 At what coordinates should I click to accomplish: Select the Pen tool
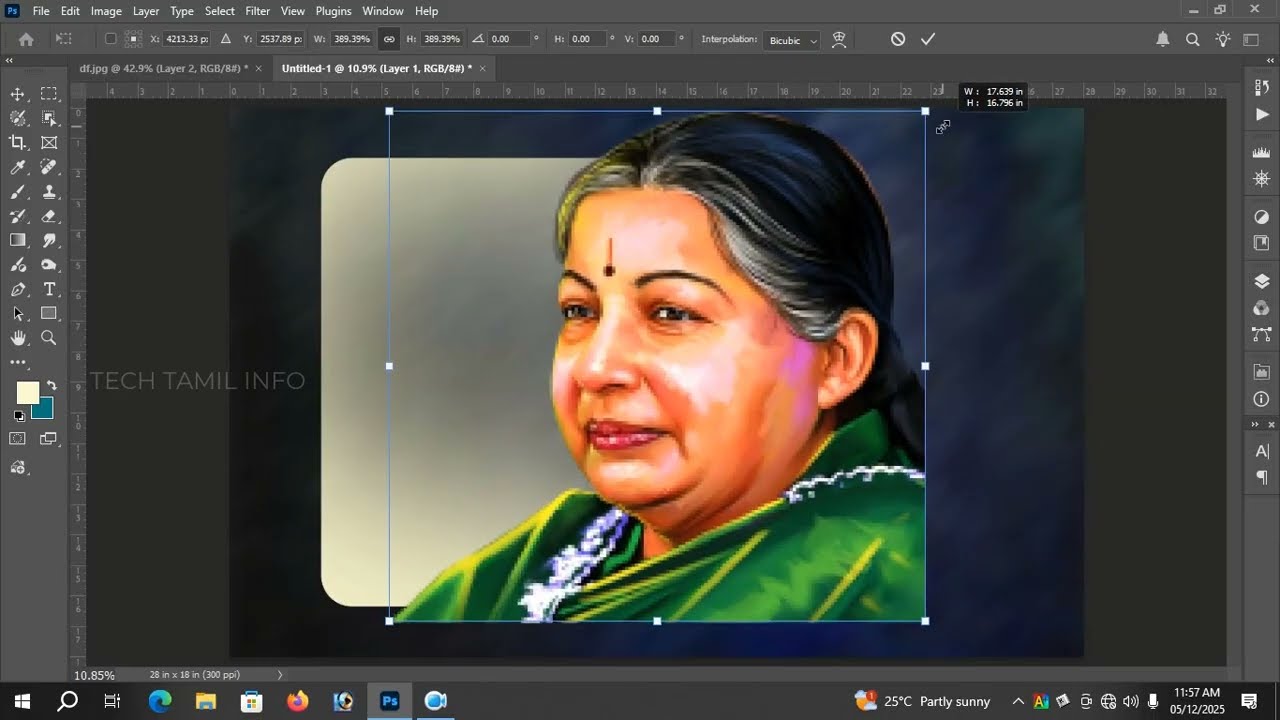(x=18, y=289)
